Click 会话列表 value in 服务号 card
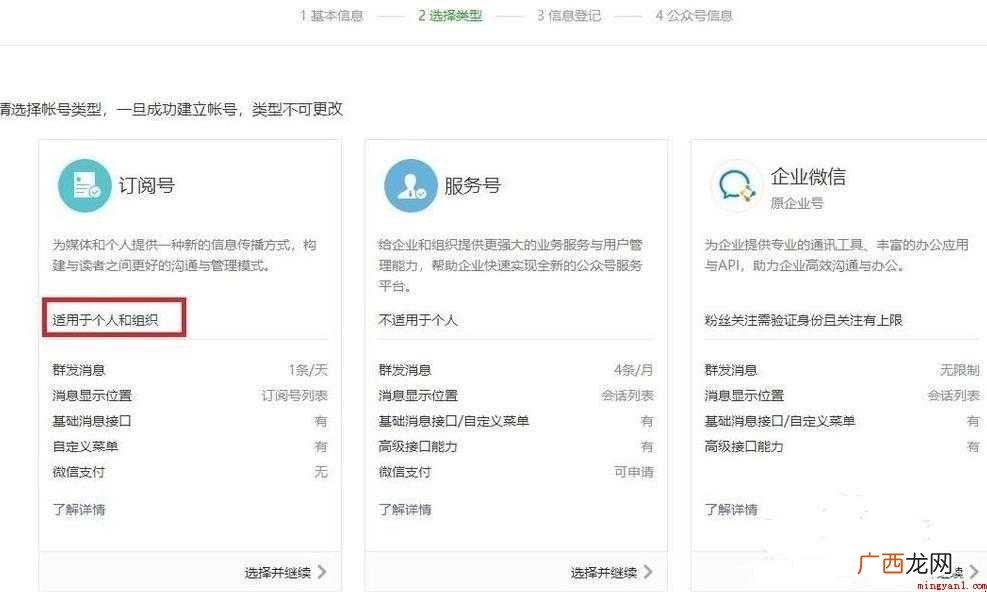 click(628, 396)
